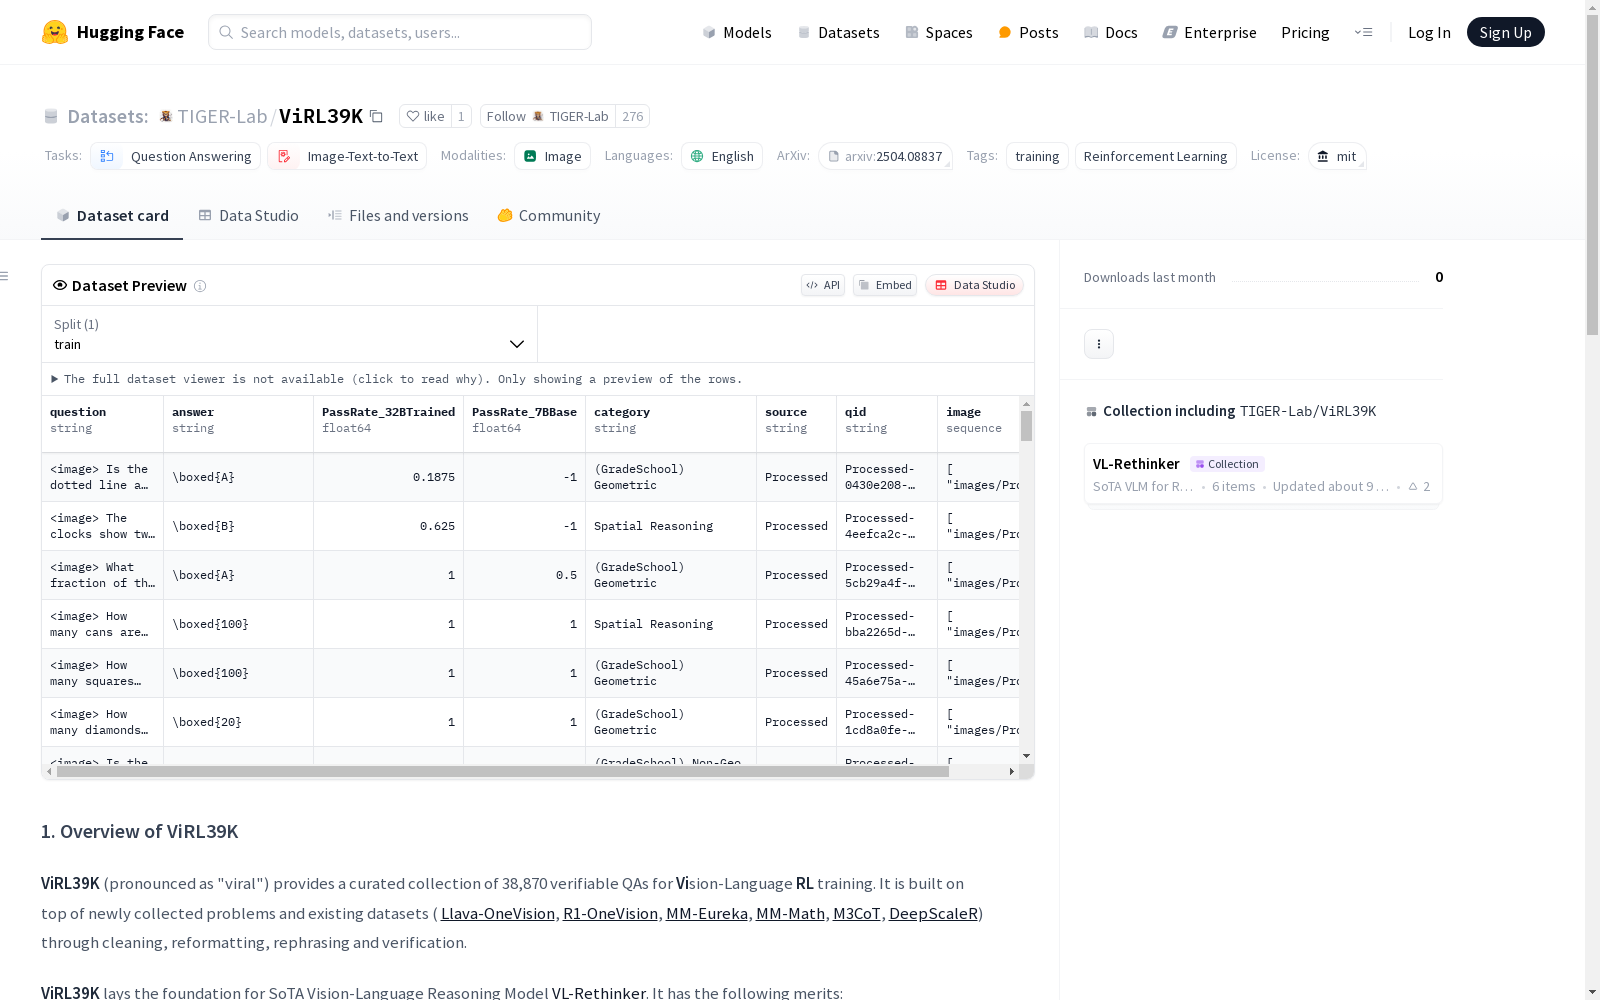1600x1000 pixels.
Task: Expand the Split train dropdown
Action: tap(289, 334)
